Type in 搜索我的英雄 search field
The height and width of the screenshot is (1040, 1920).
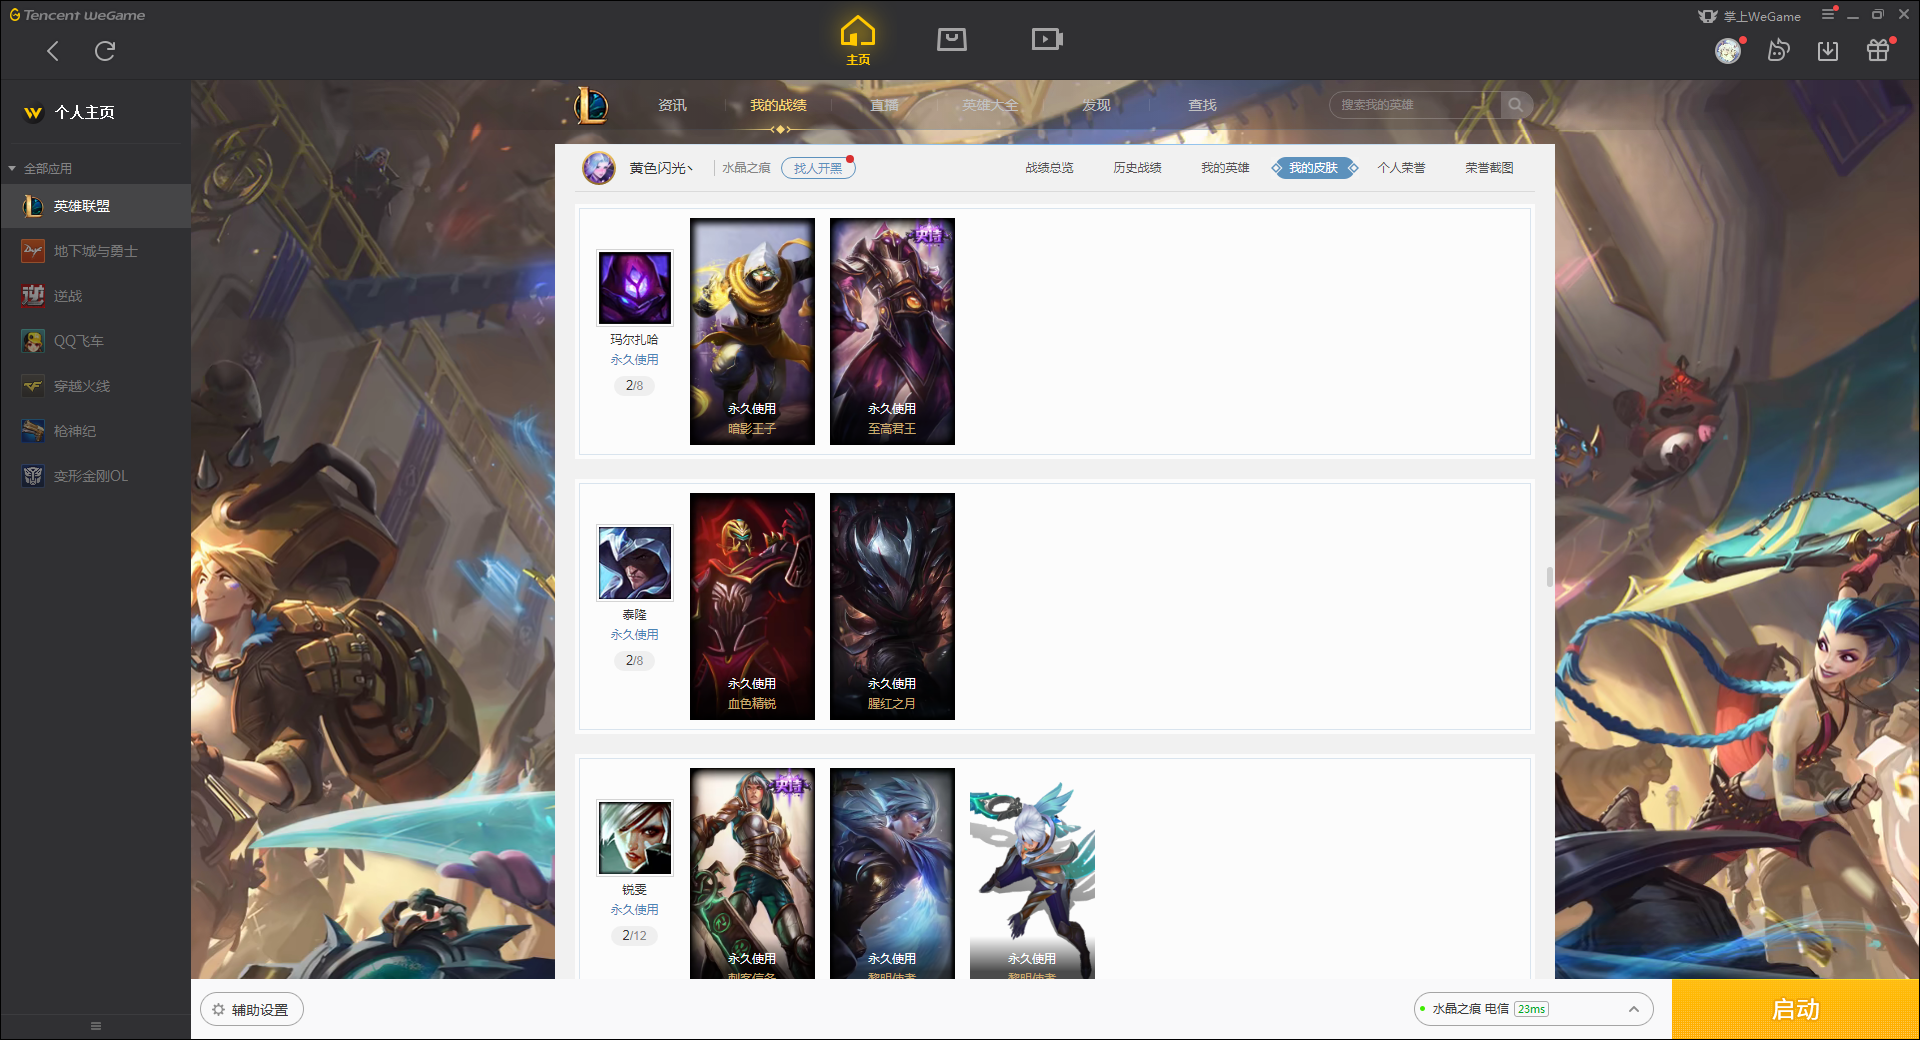1415,105
